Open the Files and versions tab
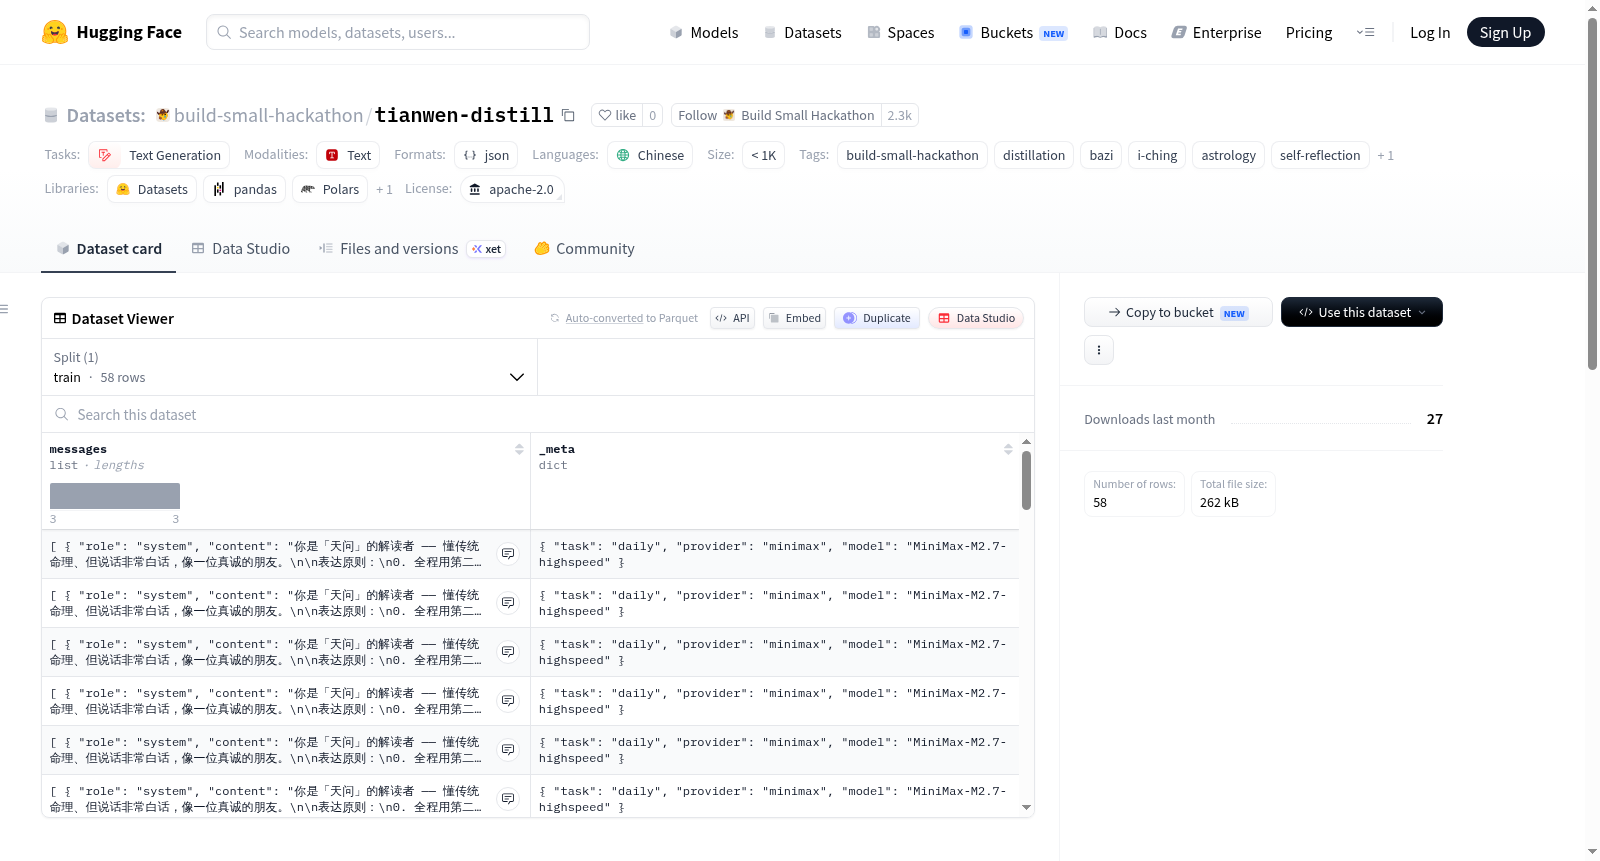The width and height of the screenshot is (1600, 861). click(412, 249)
